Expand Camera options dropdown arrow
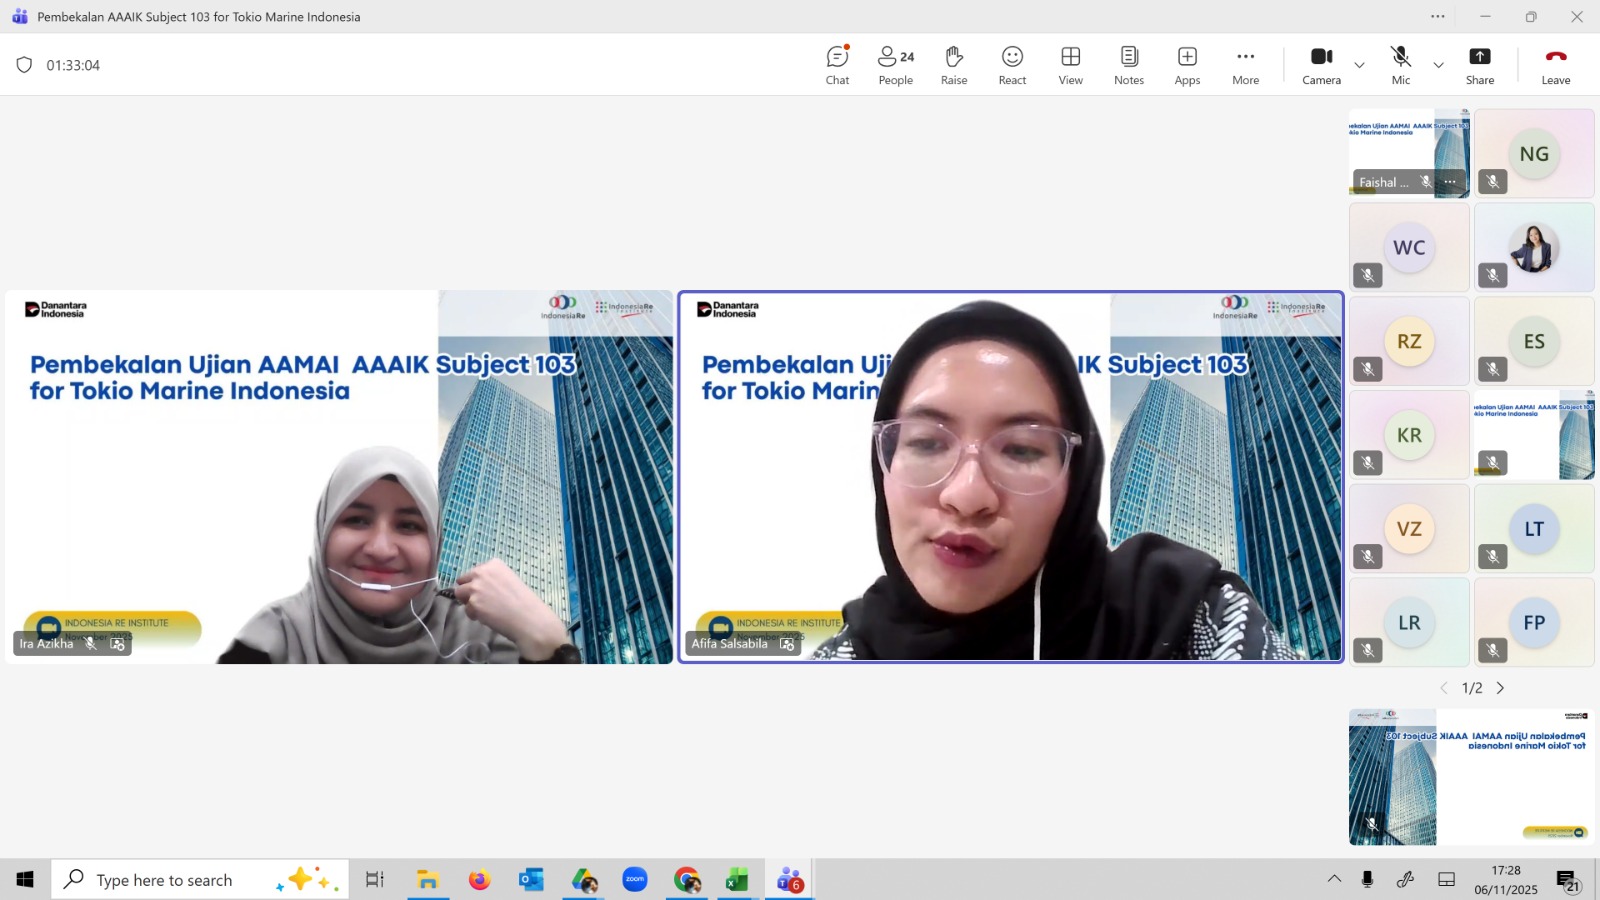Screen dimensions: 1600x900 pos(1359,65)
